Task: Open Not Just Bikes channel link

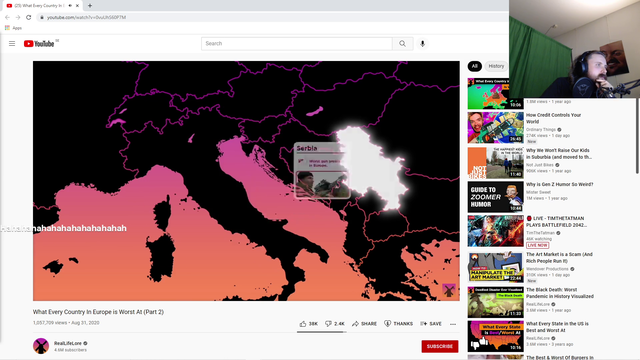Action: [x=540, y=165]
